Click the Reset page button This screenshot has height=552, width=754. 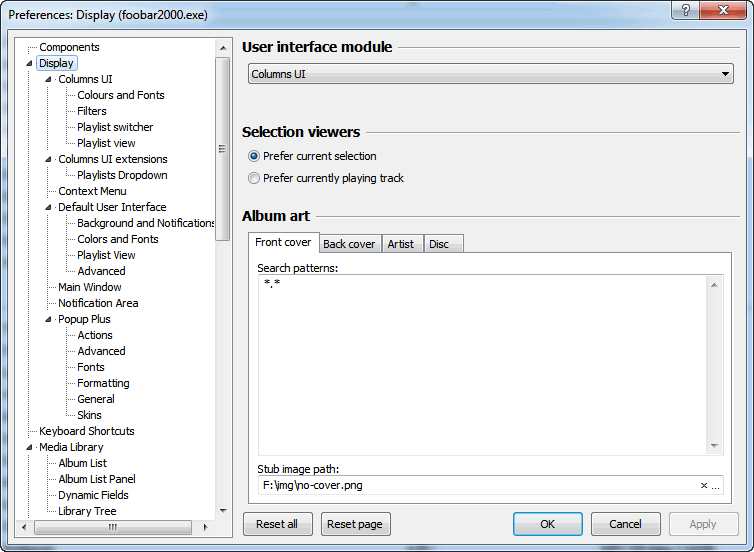coord(355,524)
